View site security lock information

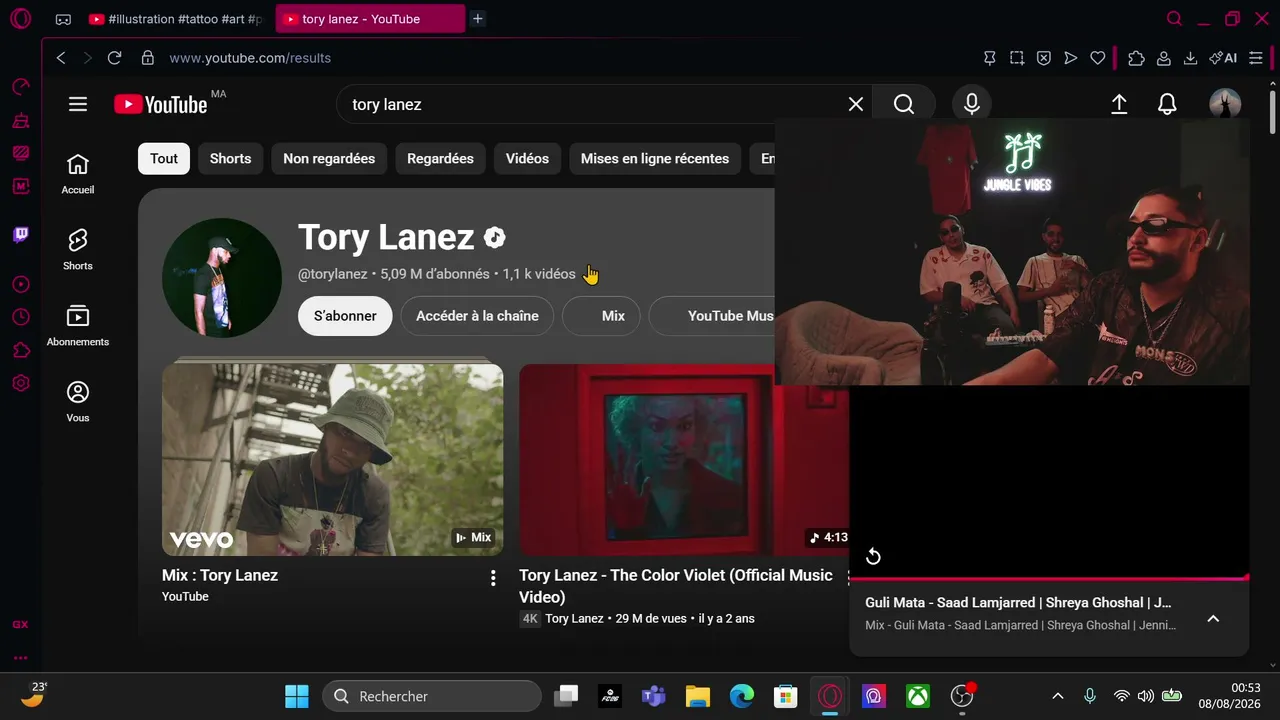coord(148,58)
